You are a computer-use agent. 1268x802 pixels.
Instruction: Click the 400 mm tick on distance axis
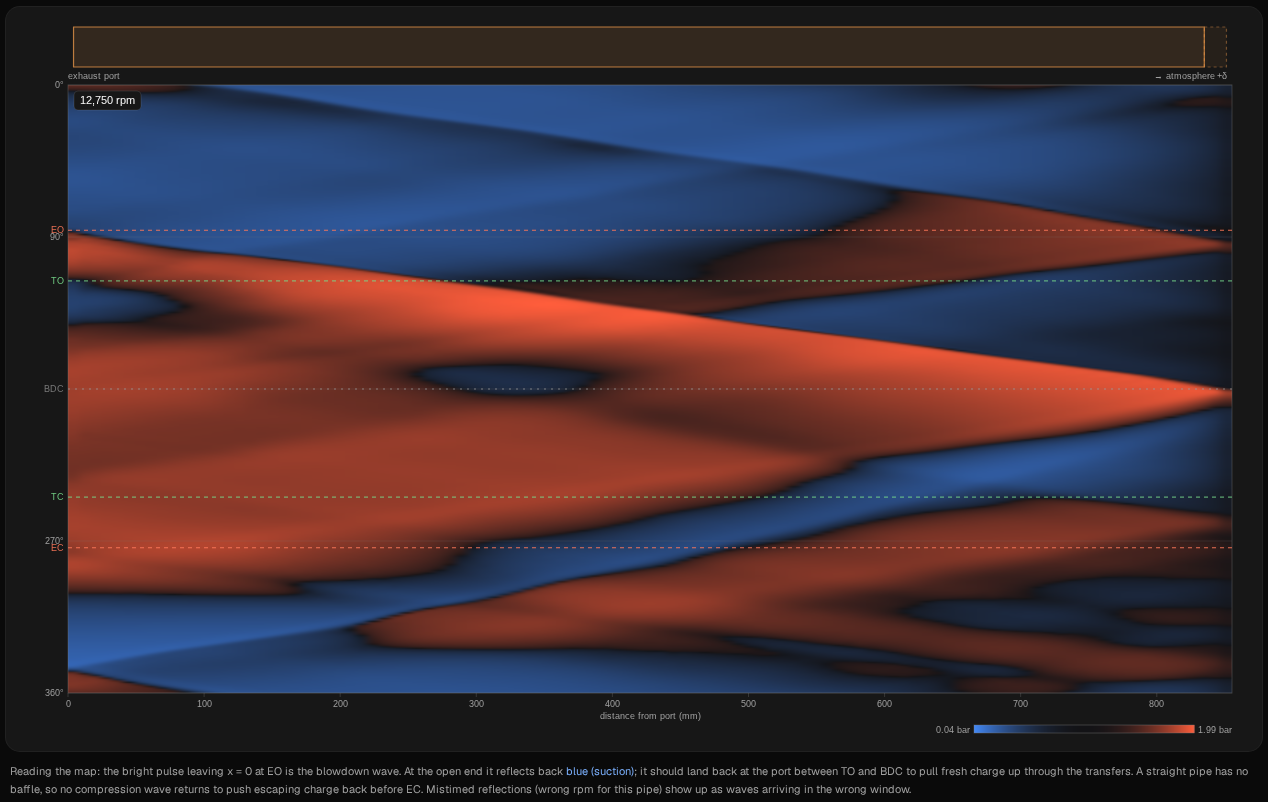[x=613, y=704]
